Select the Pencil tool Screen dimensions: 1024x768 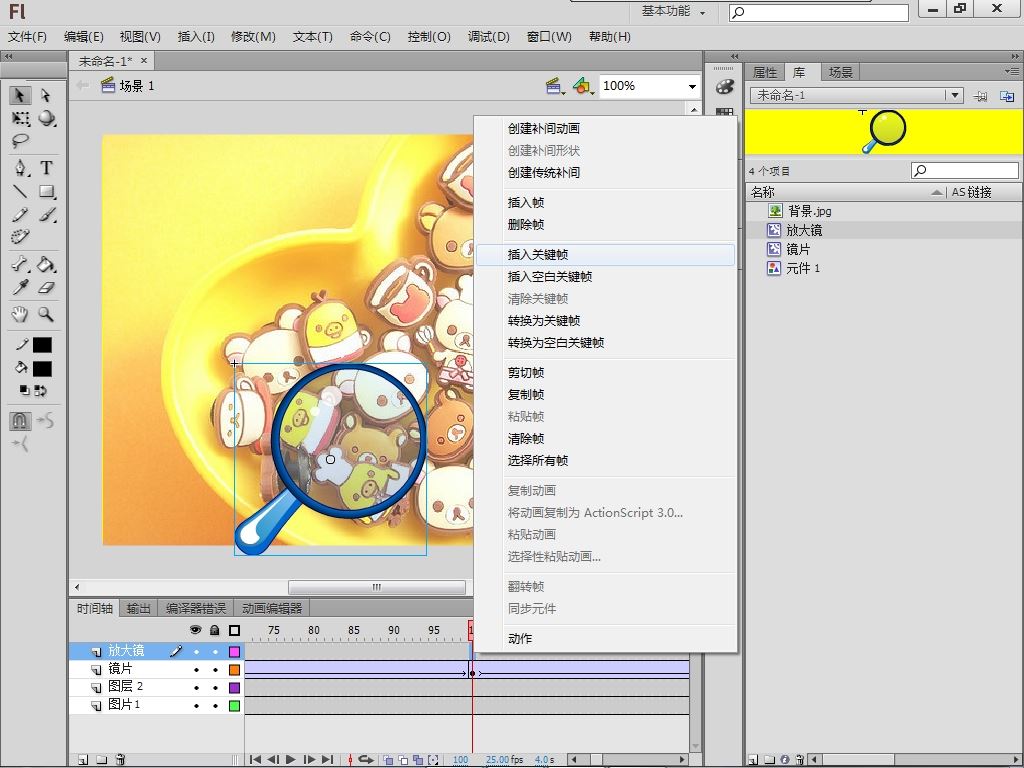(x=20, y=214)
